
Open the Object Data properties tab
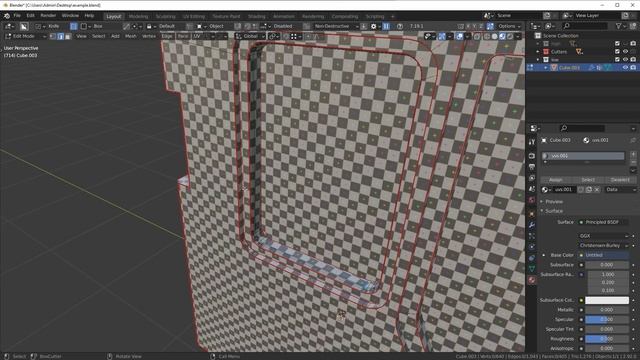click(531, 269)
